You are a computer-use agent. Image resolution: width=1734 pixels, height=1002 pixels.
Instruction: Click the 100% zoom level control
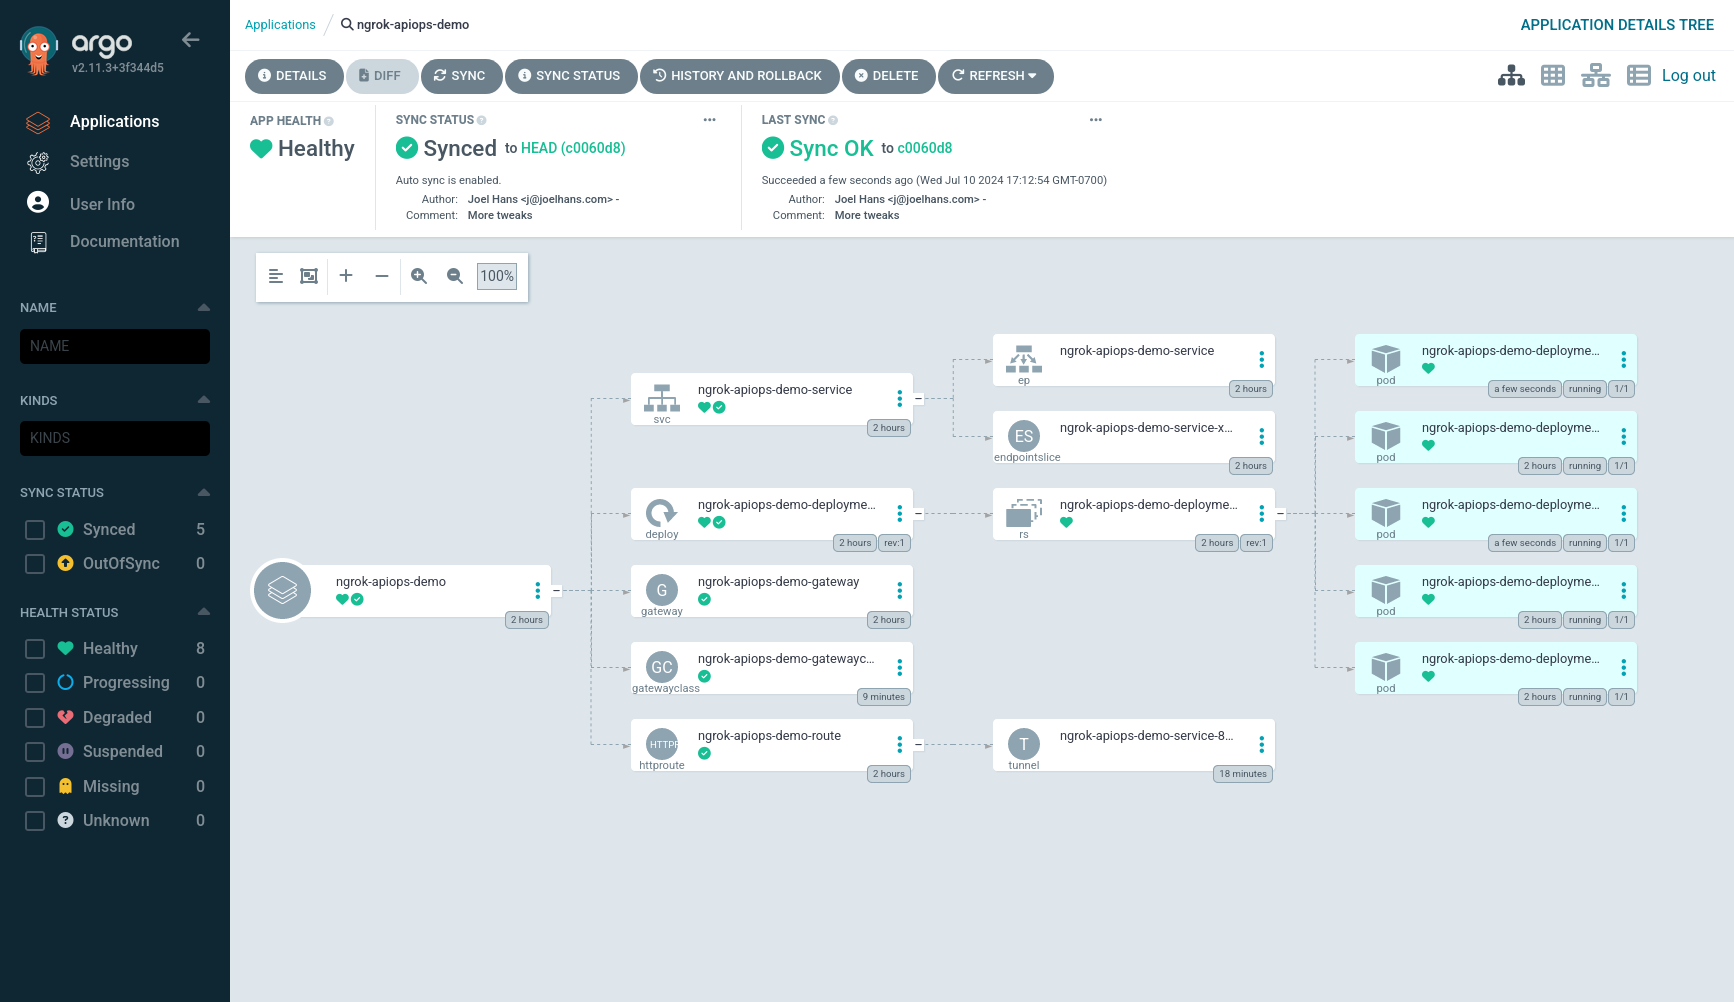(496, 276)
